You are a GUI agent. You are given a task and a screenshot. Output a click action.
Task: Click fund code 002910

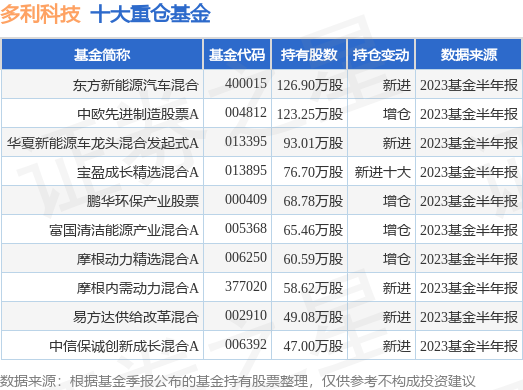pyautogui.click(x=246, y=316)
